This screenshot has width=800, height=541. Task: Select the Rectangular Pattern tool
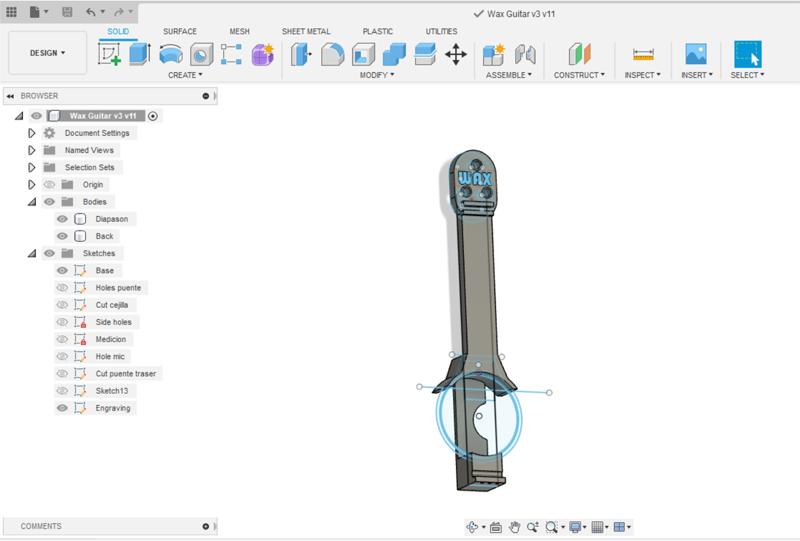click(x=231, y=54)
